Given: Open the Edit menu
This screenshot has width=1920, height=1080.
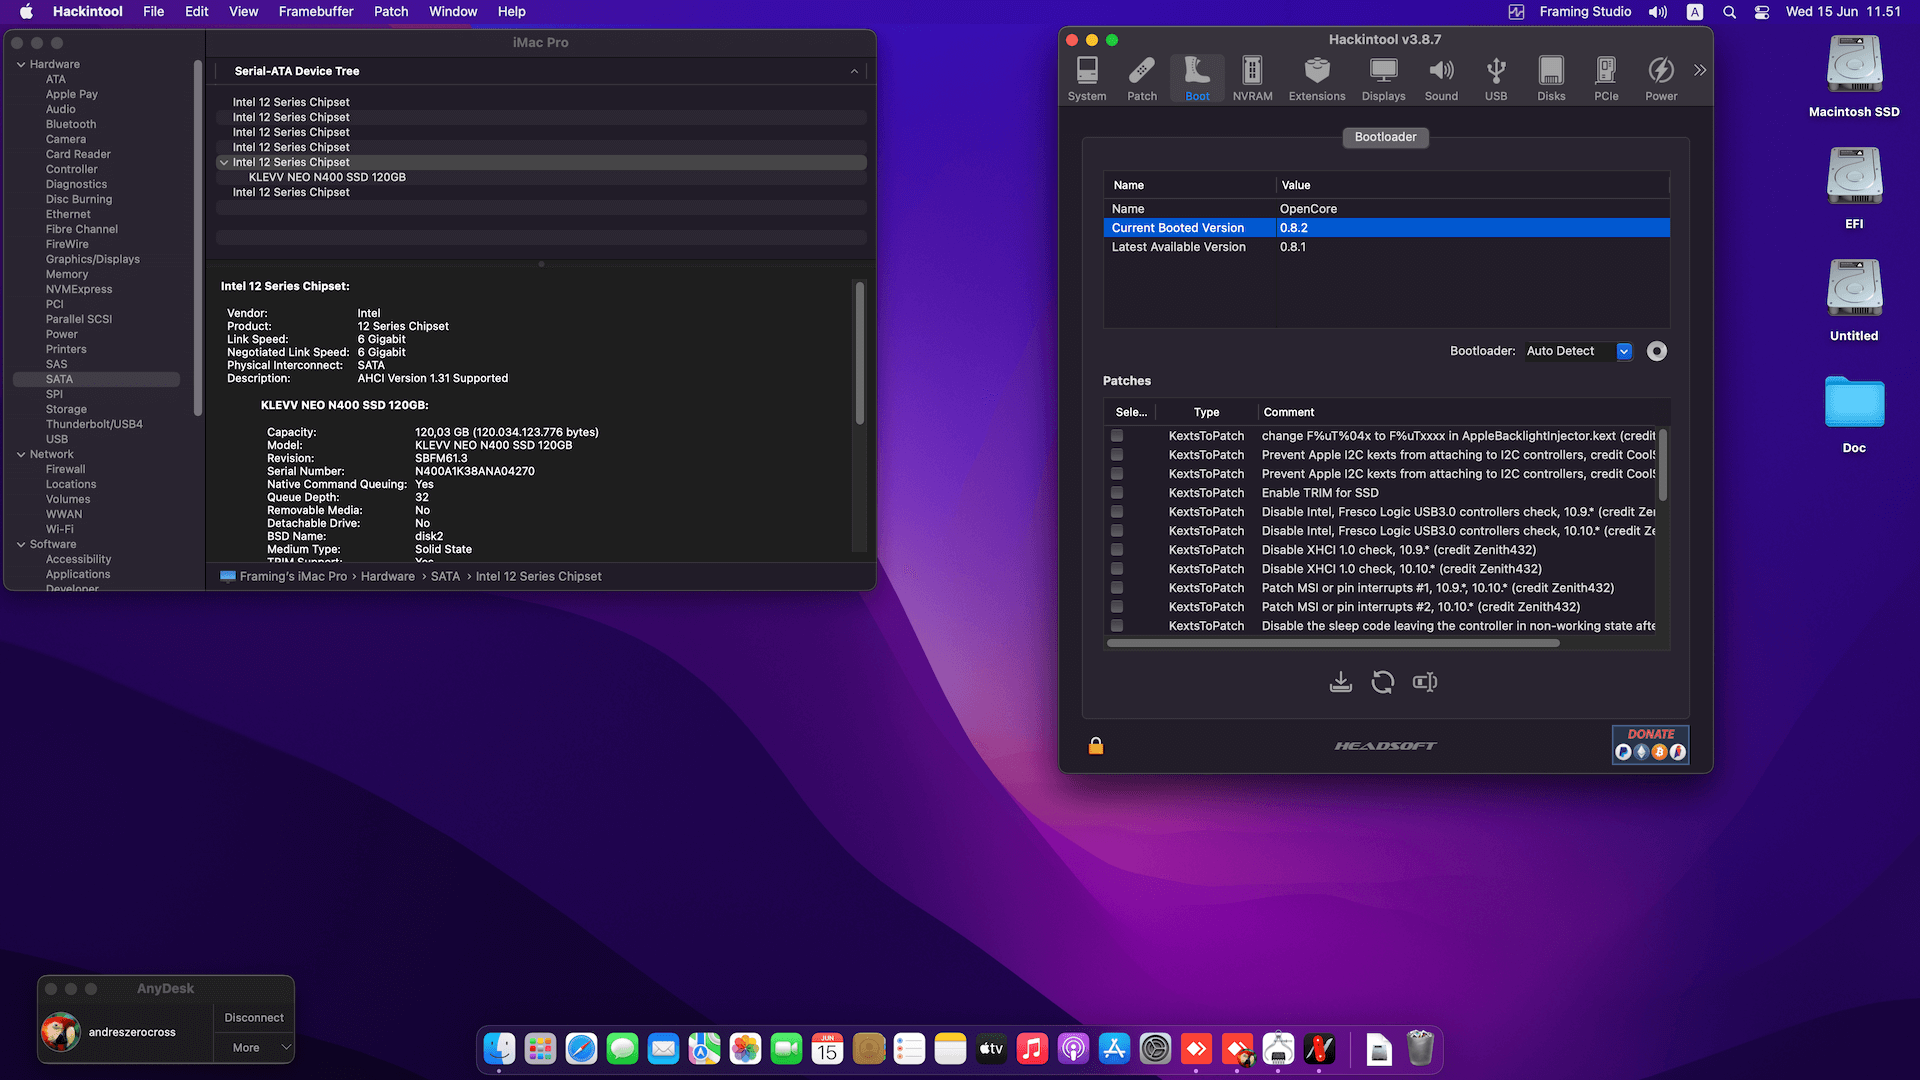Looking at the screenshot, I should point(197,11).
